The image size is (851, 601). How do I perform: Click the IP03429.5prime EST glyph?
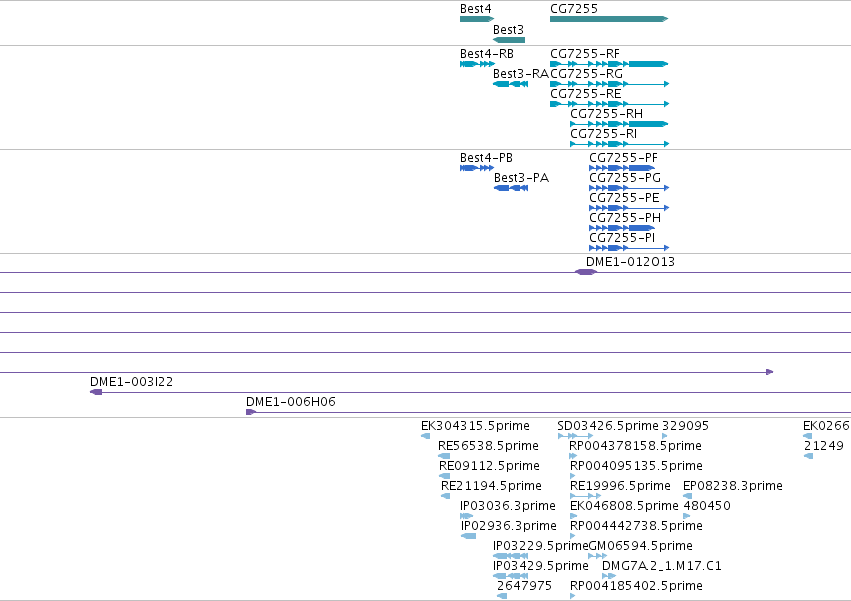pos(511,576)
